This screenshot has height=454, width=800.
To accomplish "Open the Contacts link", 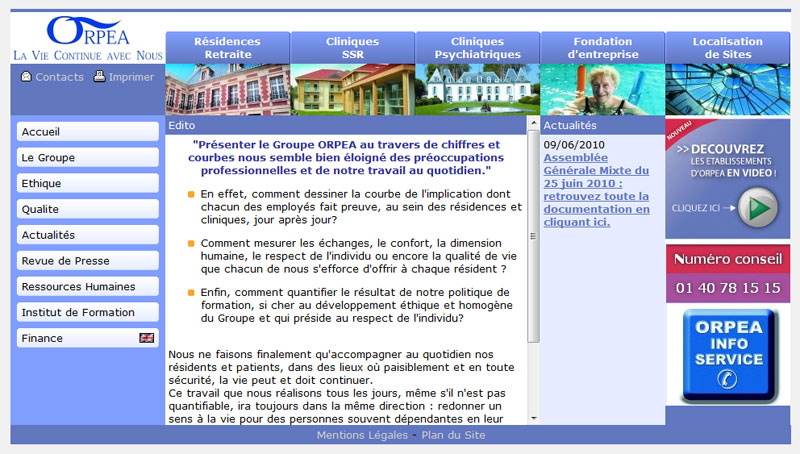I will pos(59,77).
